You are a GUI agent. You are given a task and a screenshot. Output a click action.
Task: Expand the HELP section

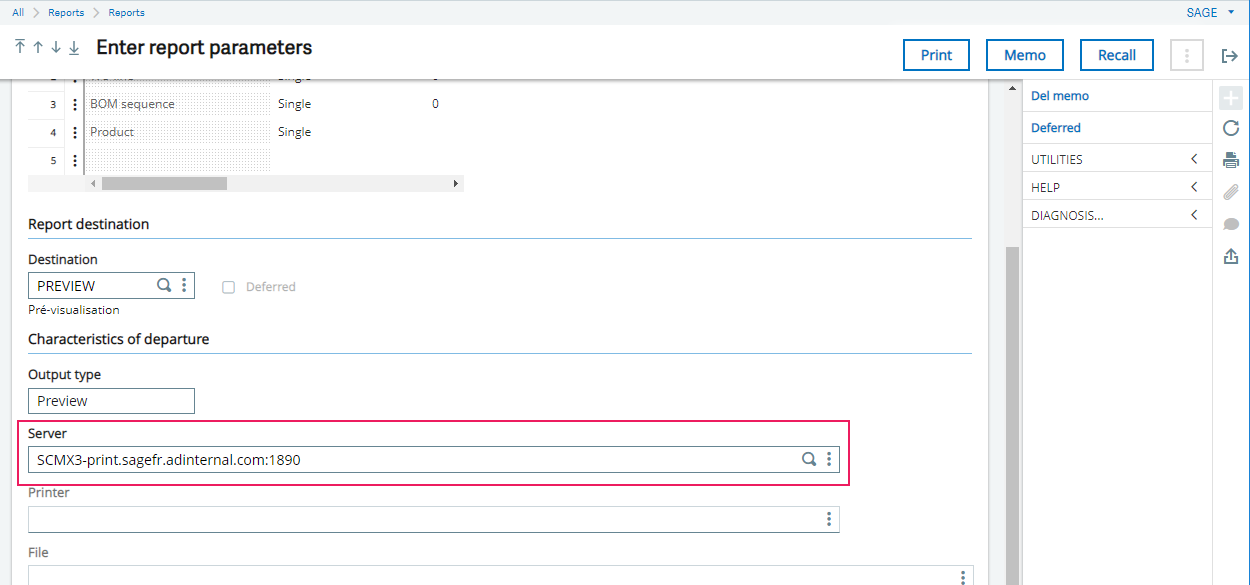point(1117,188)
